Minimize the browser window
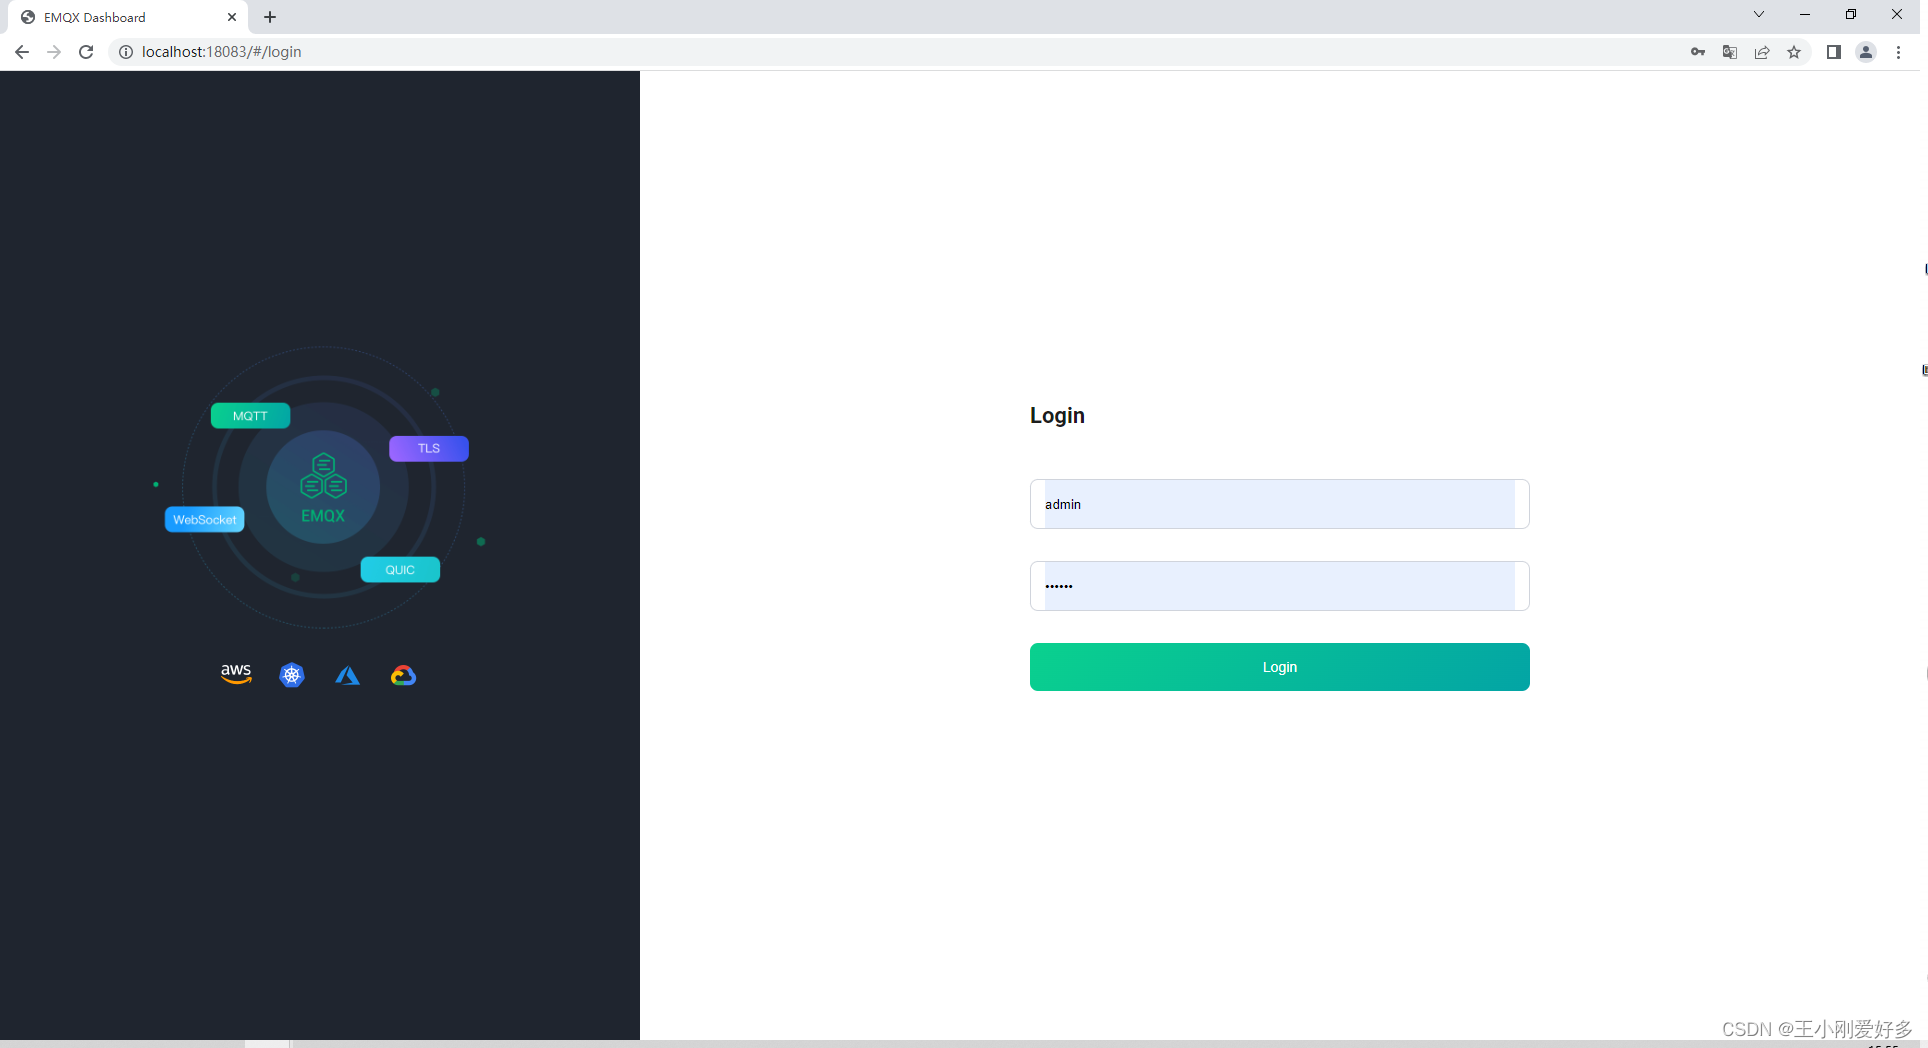1928x1048 pixels. pyautogui.click(x=1805, y=14)
